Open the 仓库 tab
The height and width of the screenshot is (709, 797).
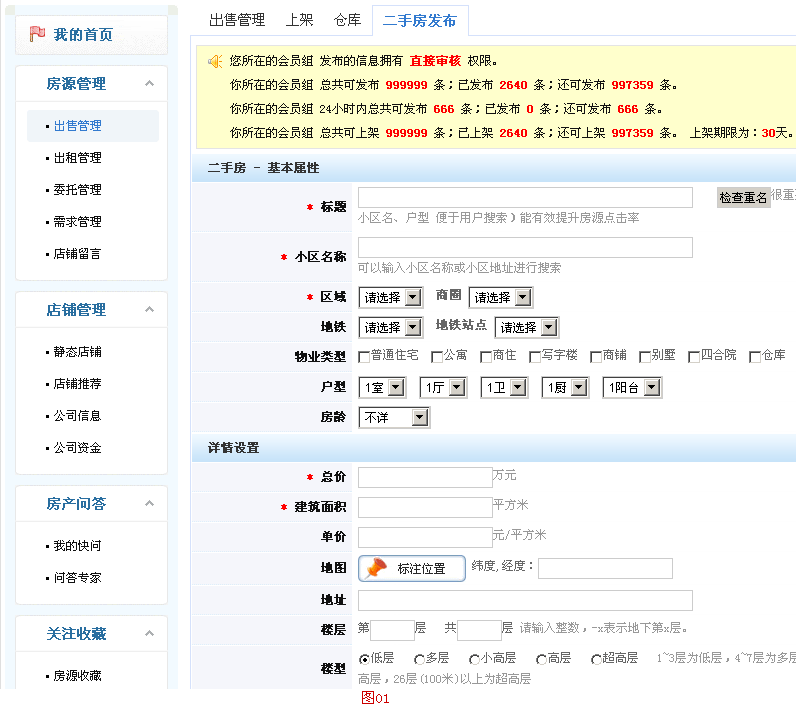(x=347, y=20)
